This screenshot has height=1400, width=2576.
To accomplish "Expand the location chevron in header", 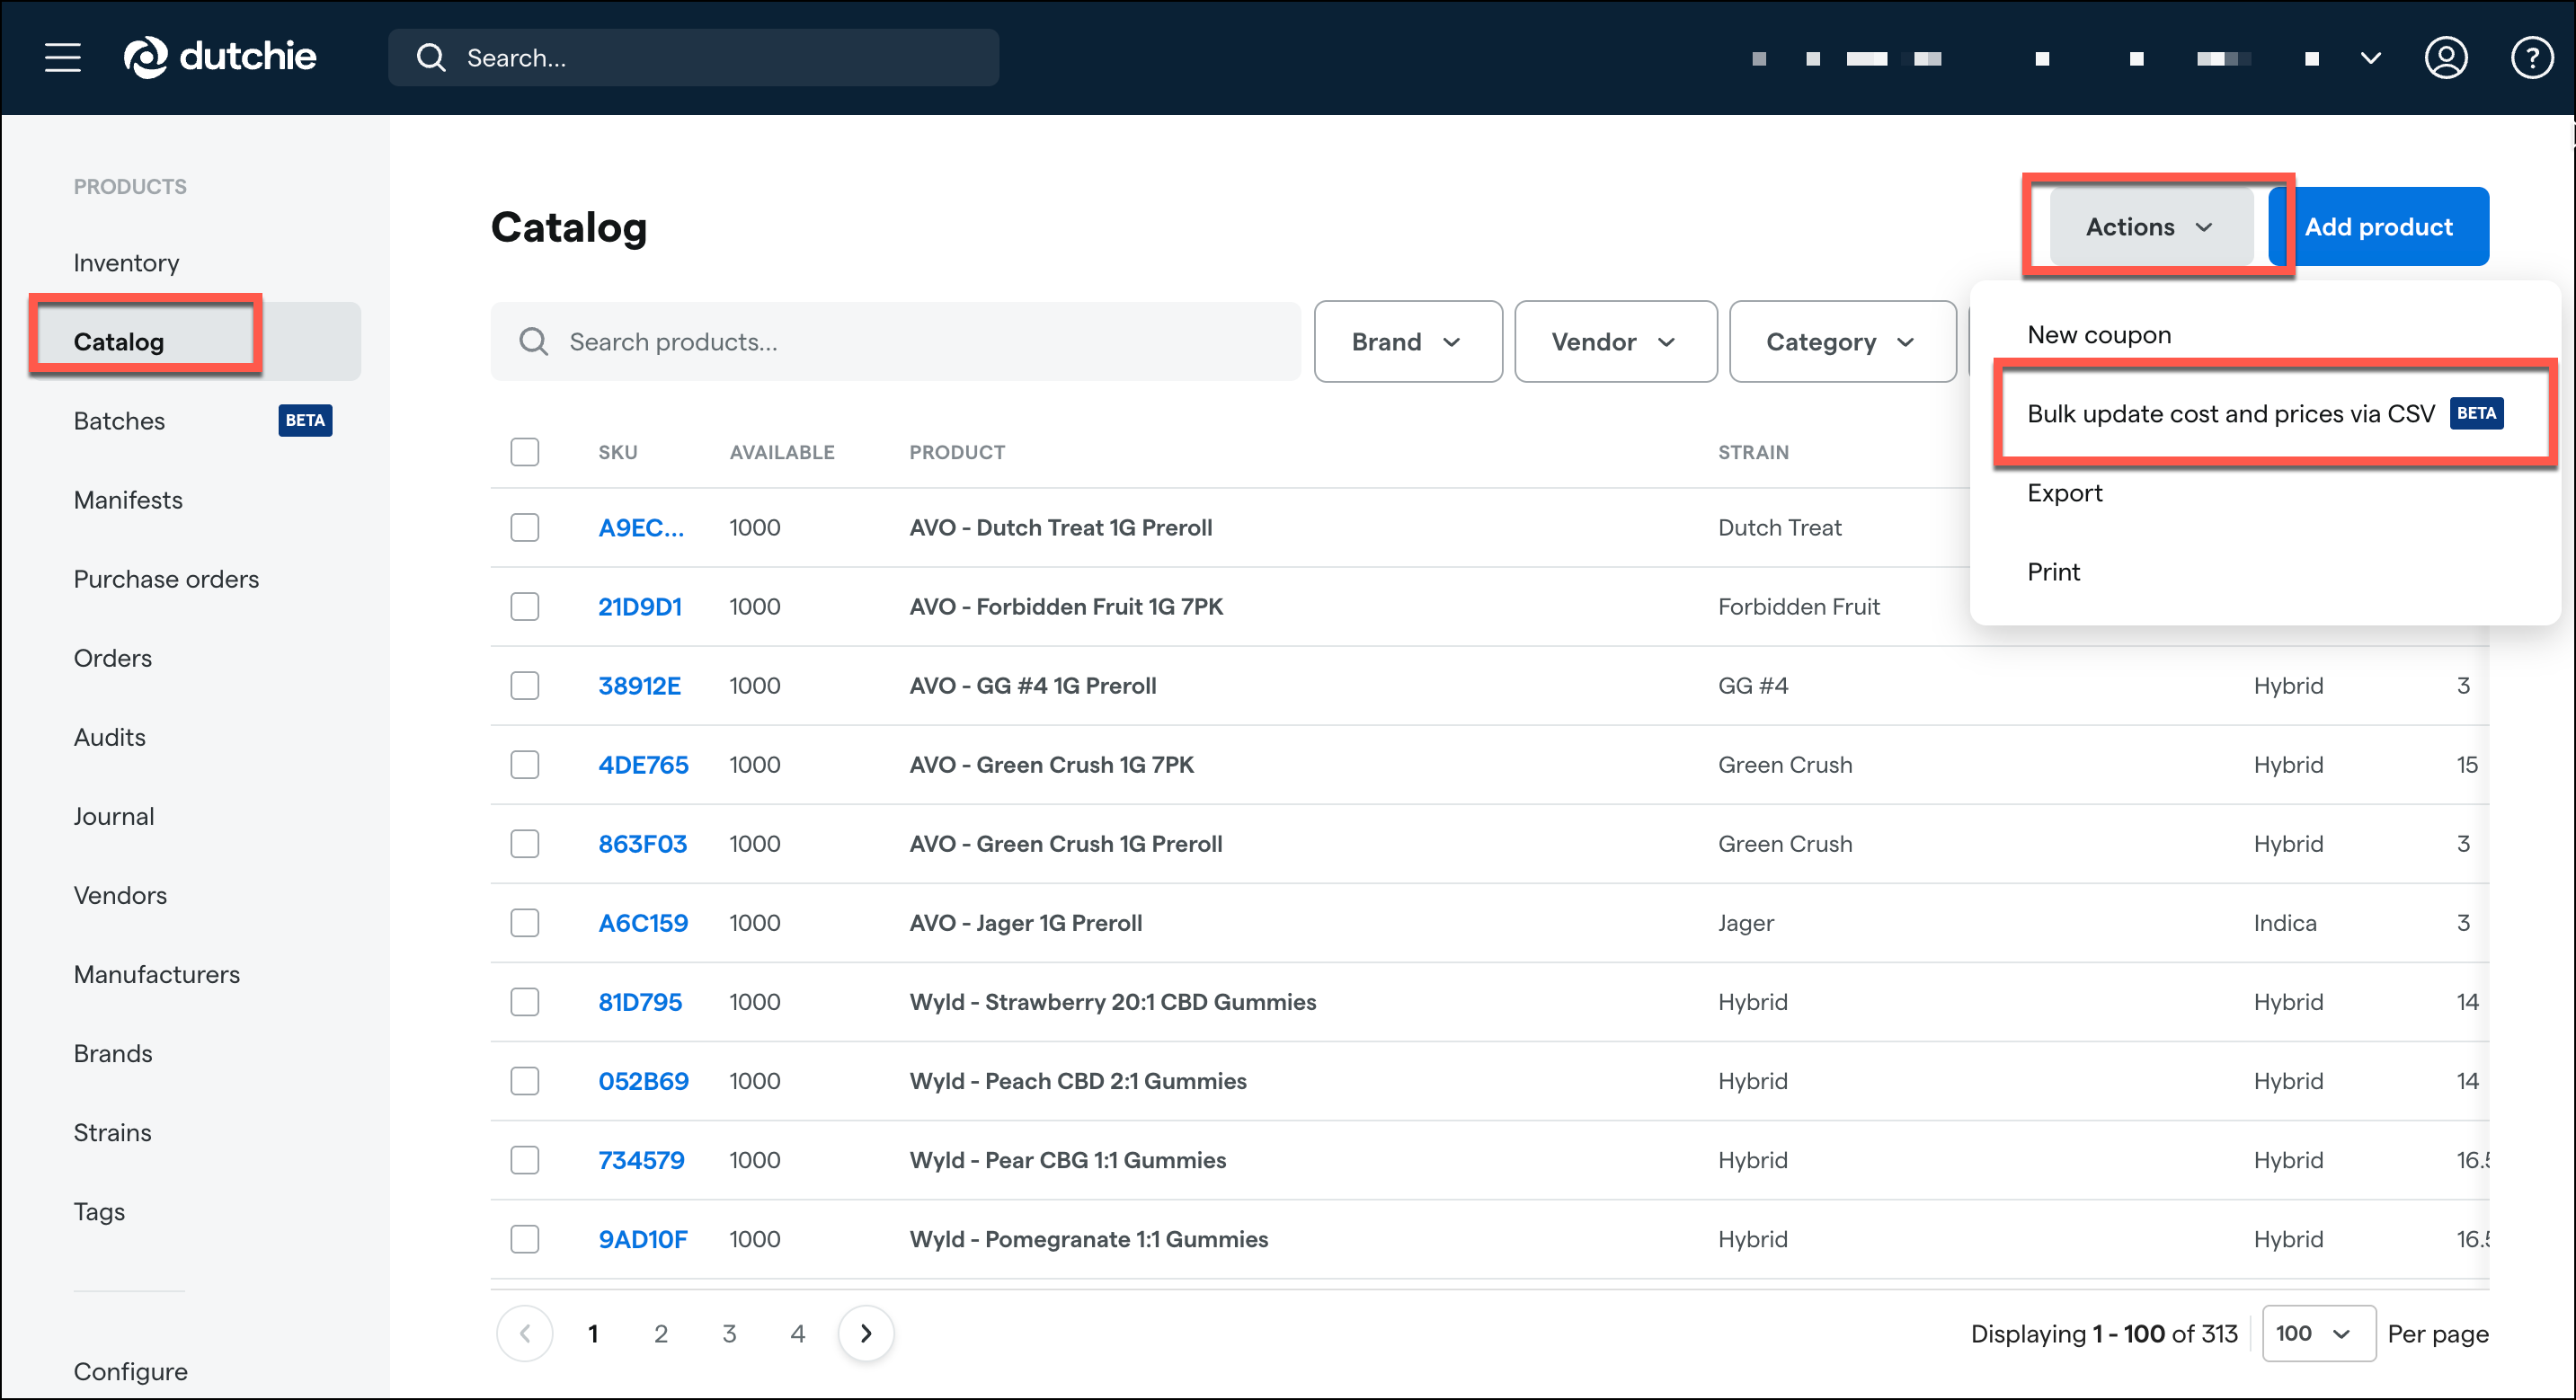I will tap(2370, 58).
